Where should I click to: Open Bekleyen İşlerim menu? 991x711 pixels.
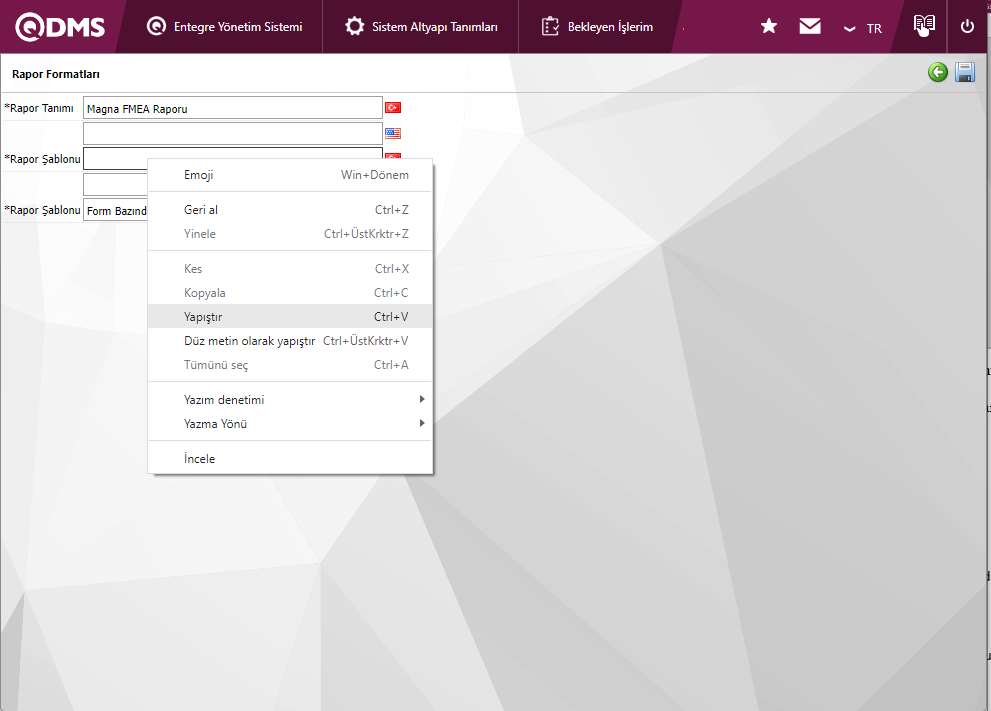(597, 27)
